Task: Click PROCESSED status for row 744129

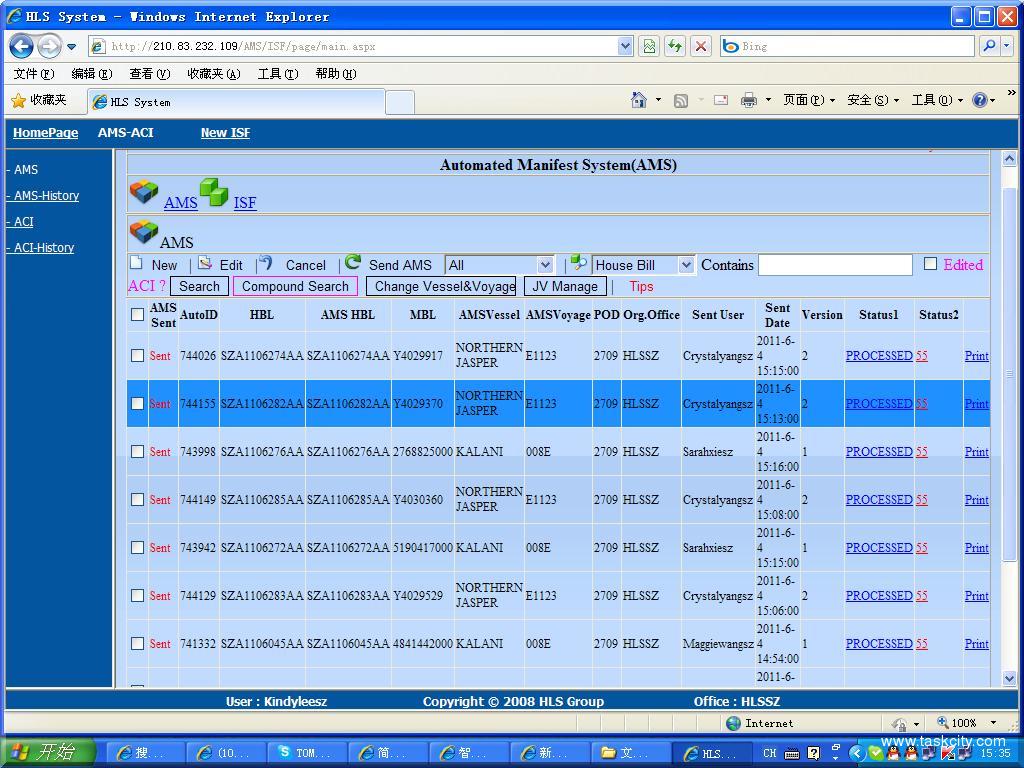Action: click(879, 596)
